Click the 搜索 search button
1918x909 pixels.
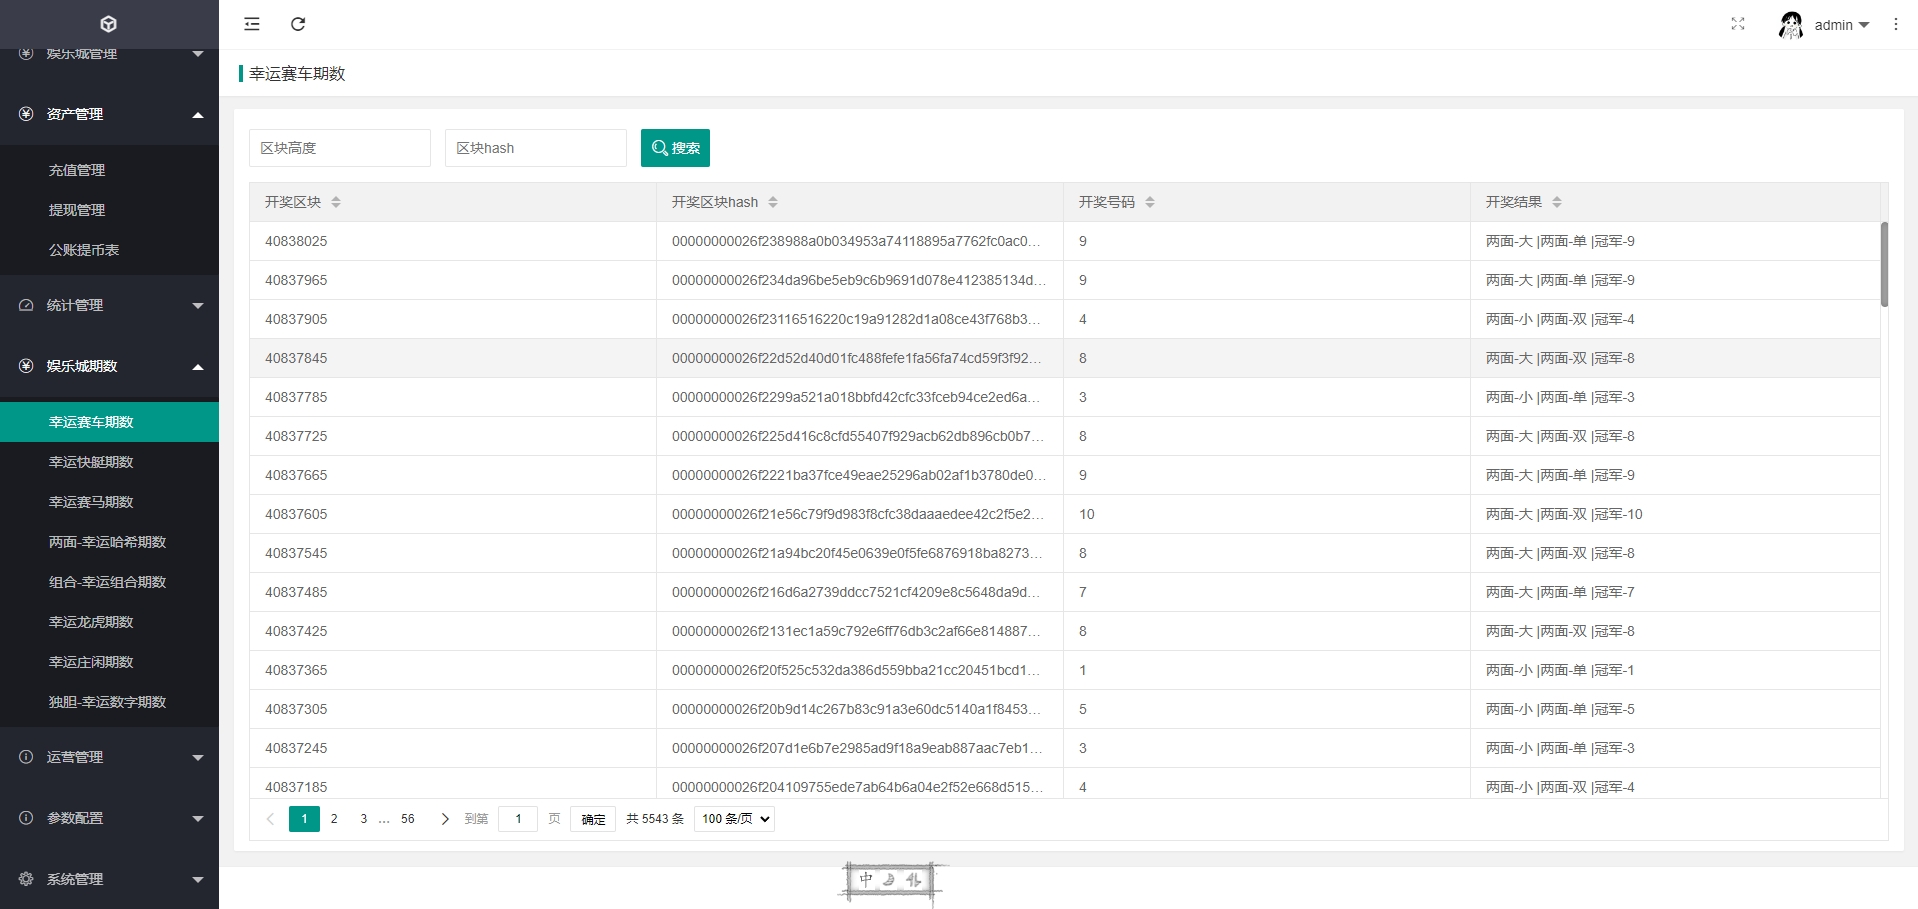point(675,148)
